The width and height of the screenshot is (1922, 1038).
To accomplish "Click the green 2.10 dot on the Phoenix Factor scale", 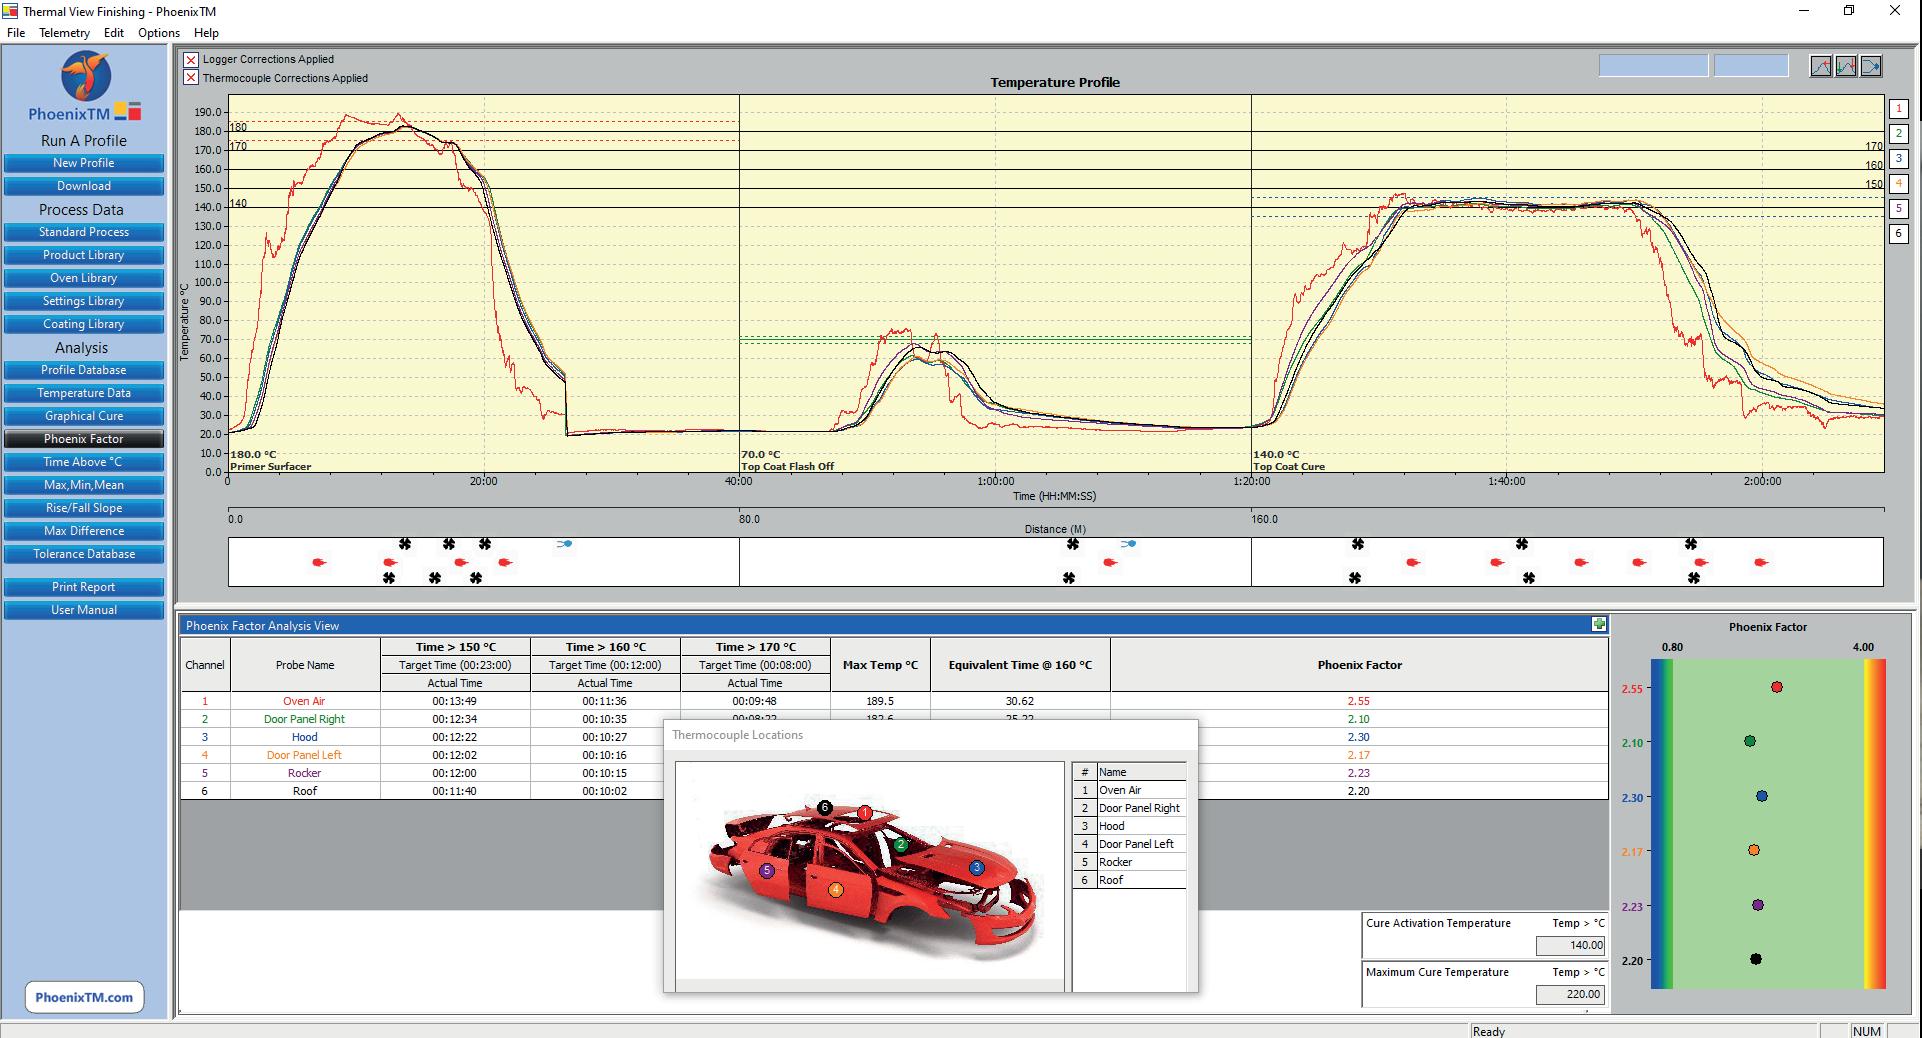I will (x=1750, y=741).
